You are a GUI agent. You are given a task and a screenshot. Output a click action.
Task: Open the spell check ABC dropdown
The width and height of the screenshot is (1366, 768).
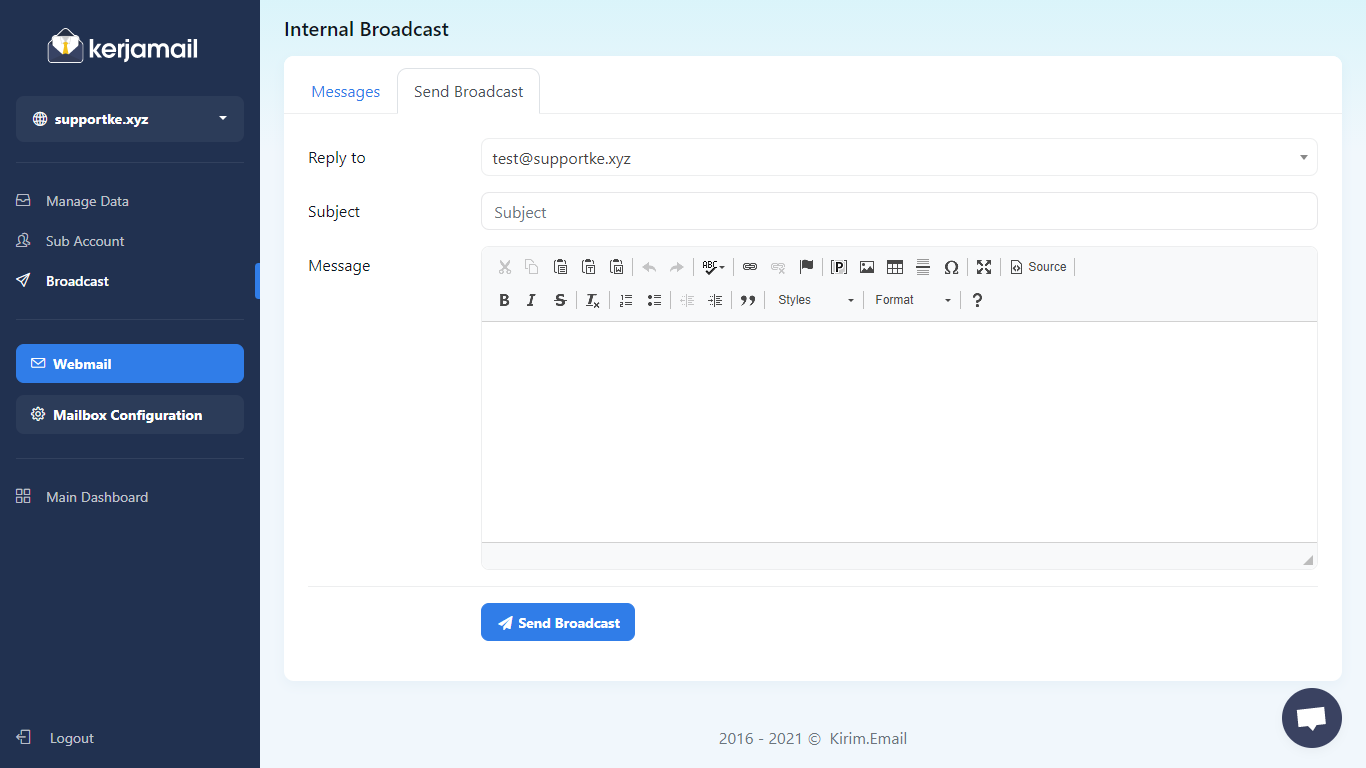tap(713, 267)
